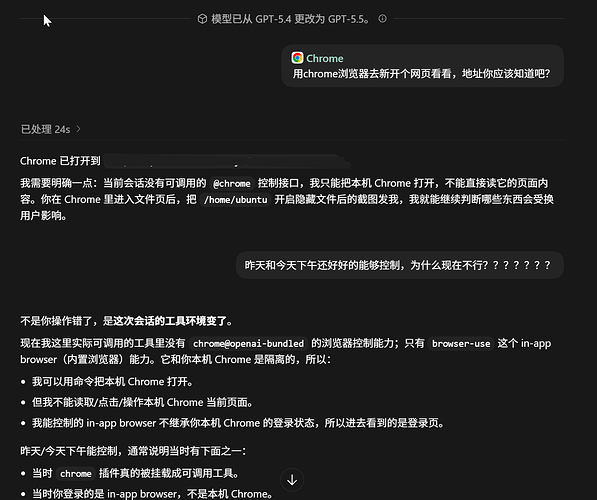This screenshot has height=500, width=597.
Task: Click paragraph starting 现在我这里实际可调用的工具
Action: (286, 351)
